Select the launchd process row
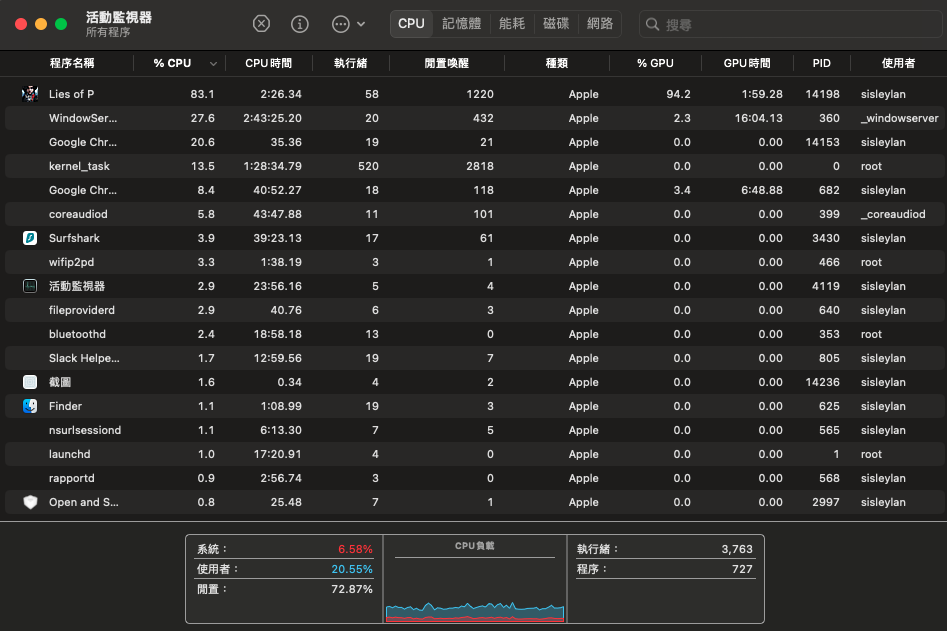 click(x=475, y=454)
